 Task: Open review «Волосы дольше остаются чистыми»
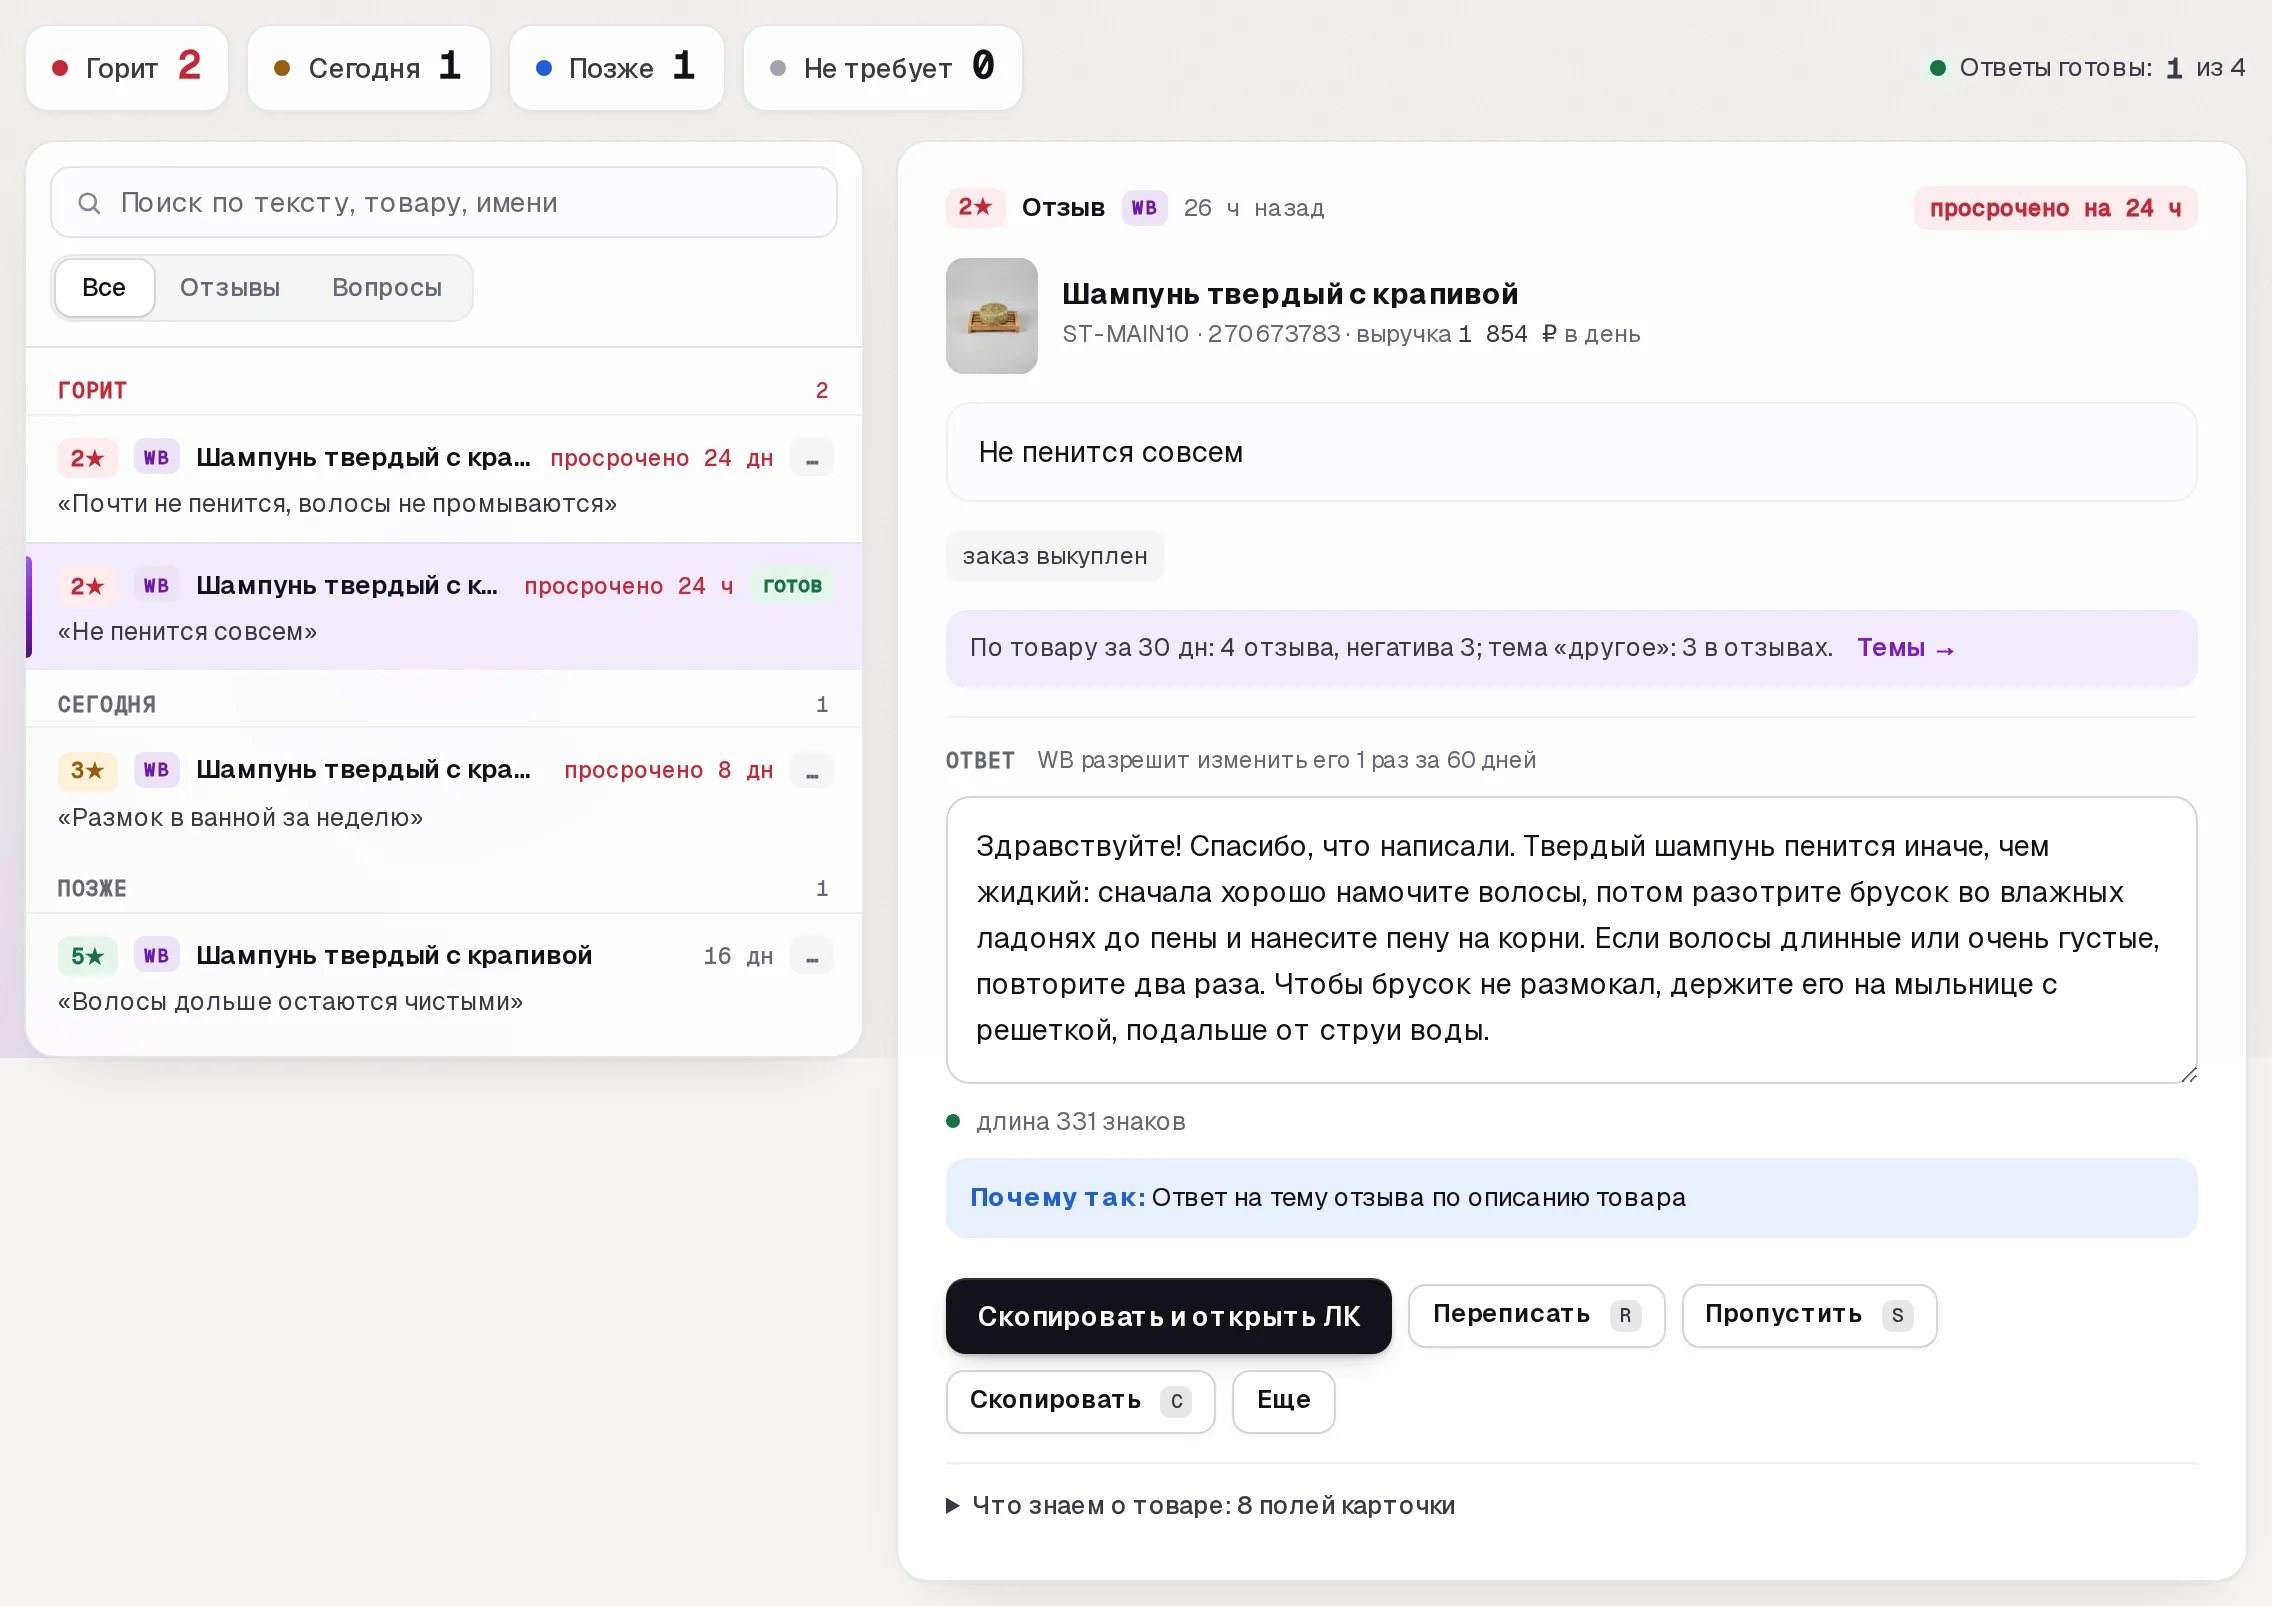coord(444,978)
